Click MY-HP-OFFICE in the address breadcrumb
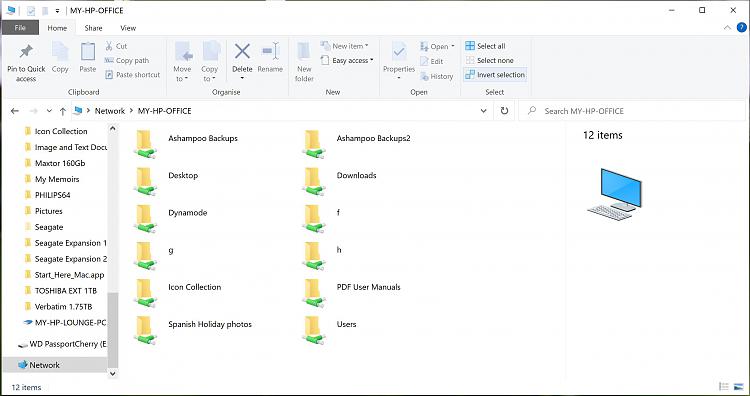The height and width of the screenshot is (396, 750). [x=165, y=111]
